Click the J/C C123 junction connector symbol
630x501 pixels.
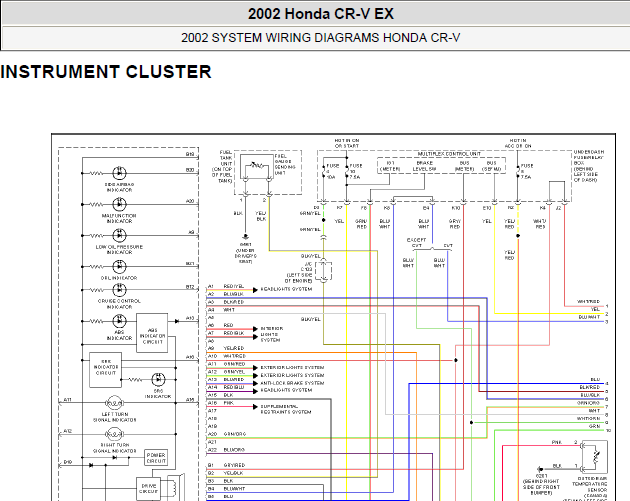point(323,270)
